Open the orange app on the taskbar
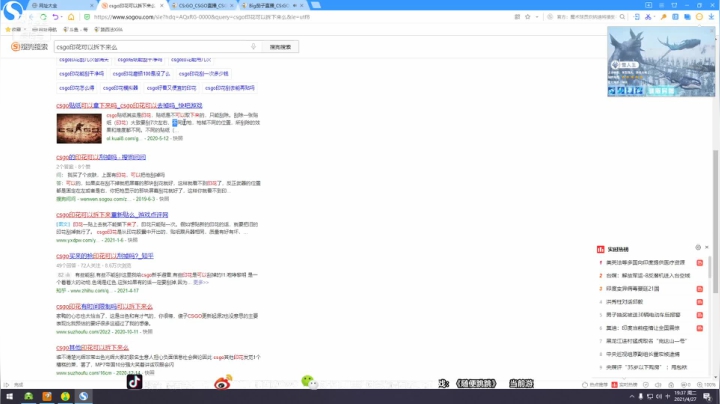720x404 pixels. pos(47,396)
